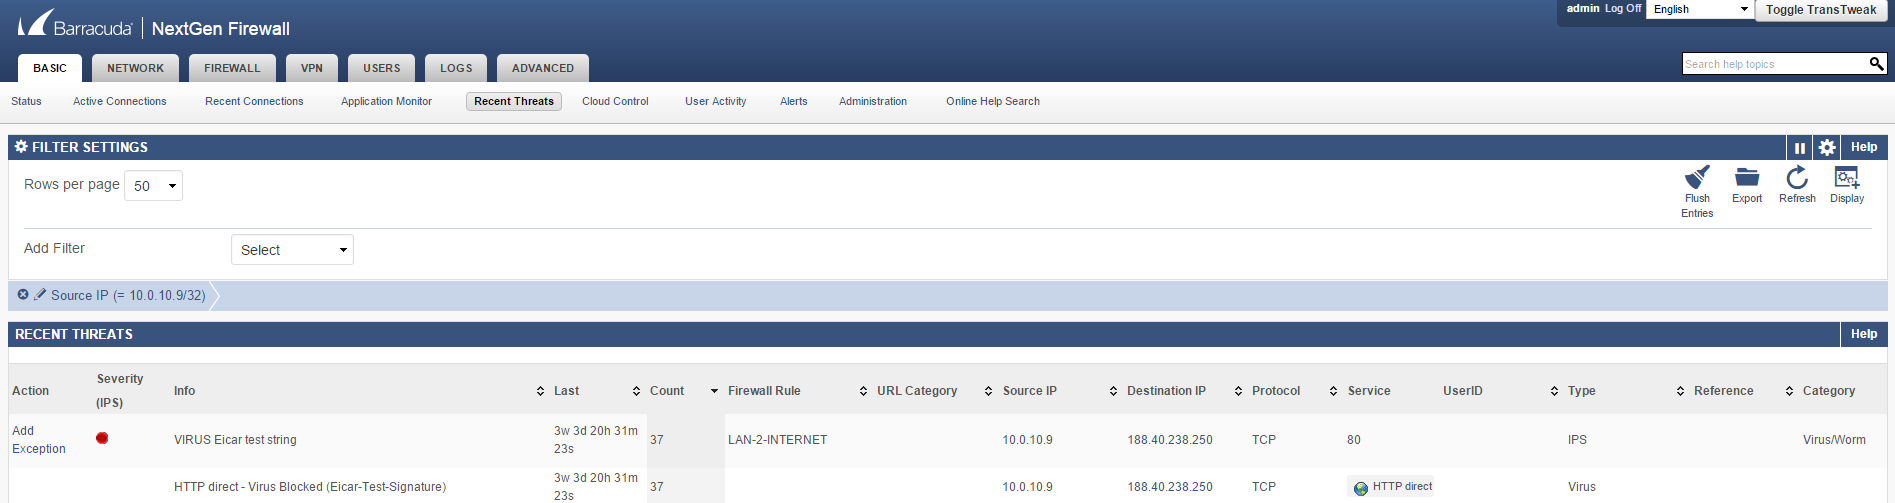Viewport: 1895px width, 503px height.
Task: Click the HTTP direct service globe icon
Action: 1360,488
